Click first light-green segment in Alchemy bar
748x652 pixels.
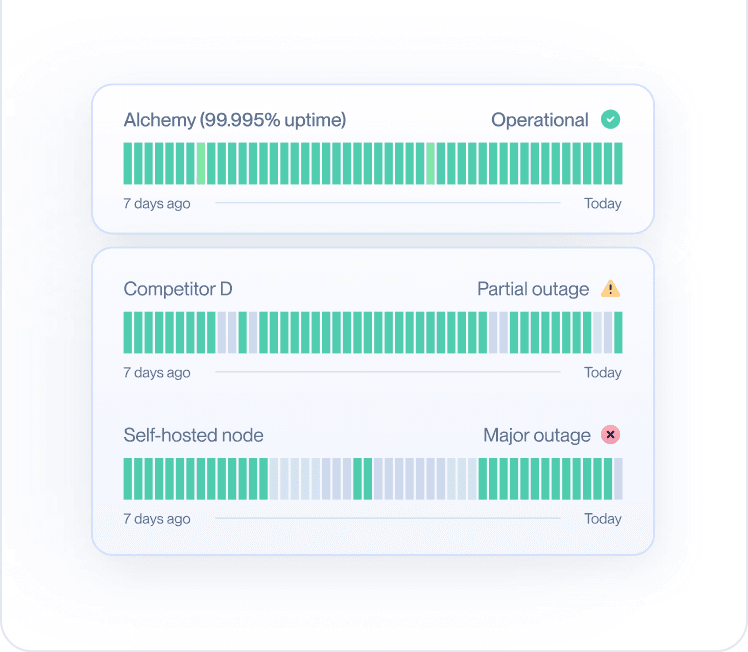pos(201,163)
